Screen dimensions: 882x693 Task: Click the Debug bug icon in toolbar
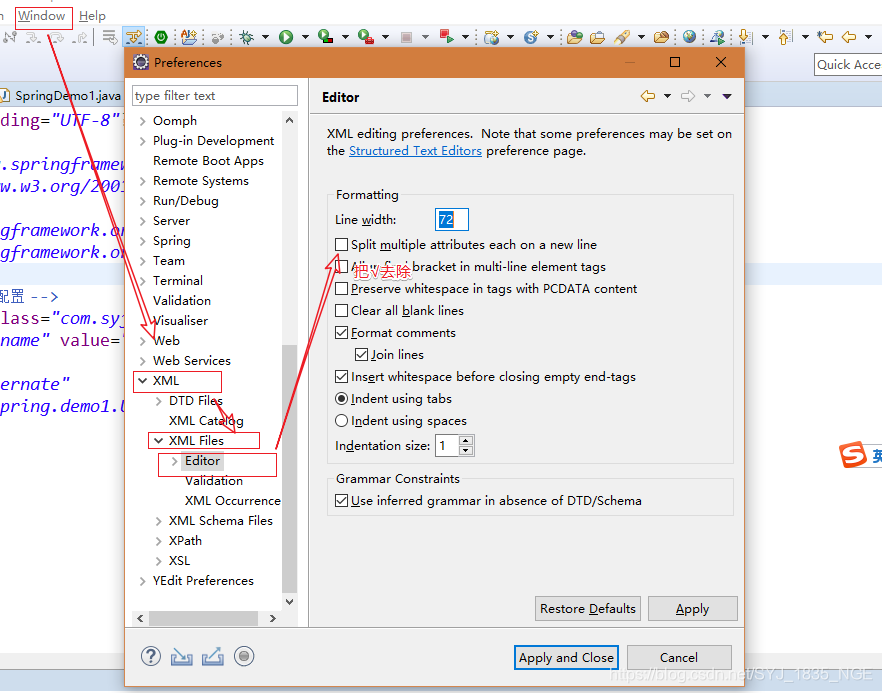click(246, 37)
